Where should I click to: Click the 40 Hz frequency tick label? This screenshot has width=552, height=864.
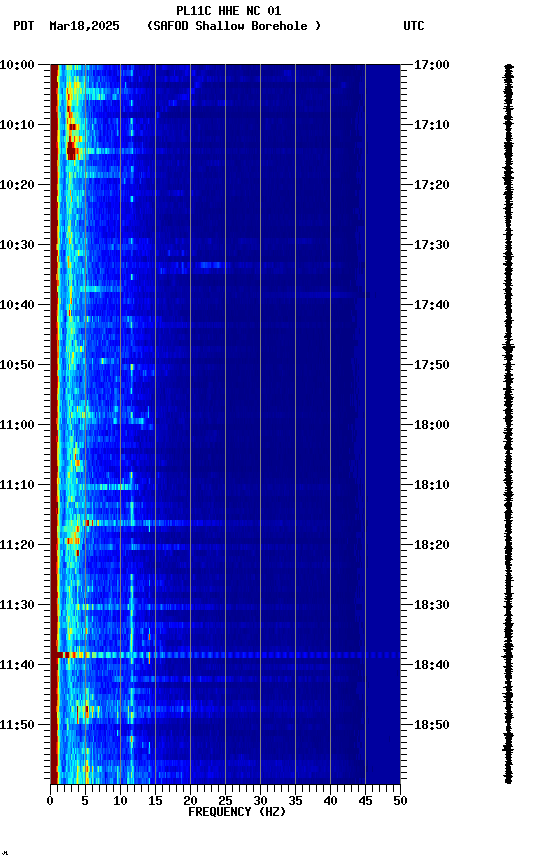click(x=330, y=801)
